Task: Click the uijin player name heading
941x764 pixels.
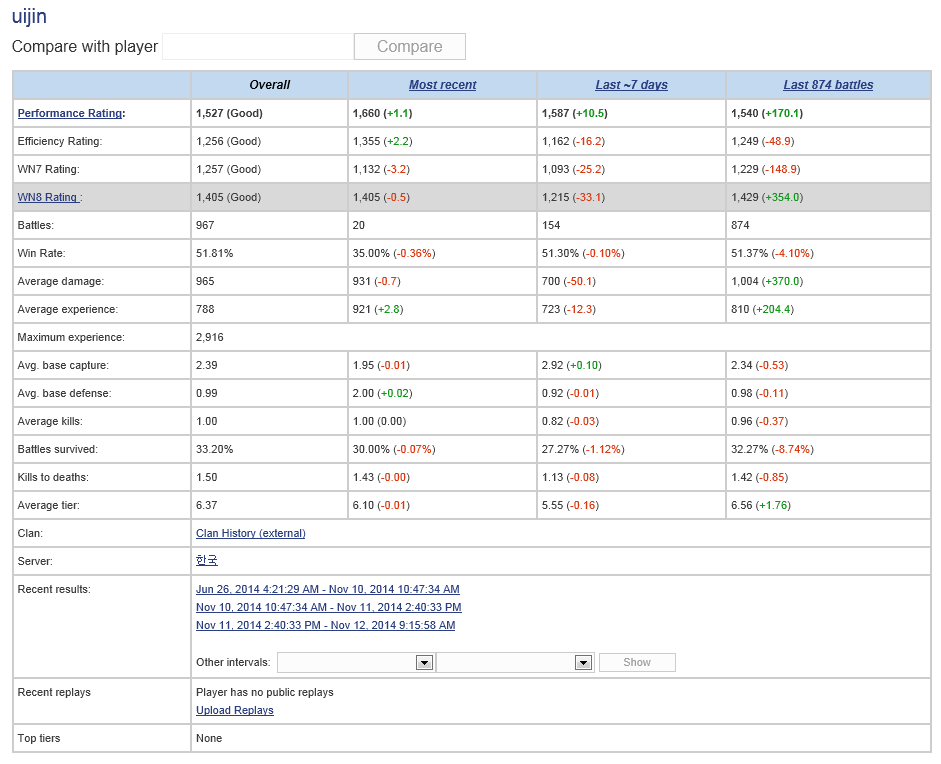Action: pos(29,17)
